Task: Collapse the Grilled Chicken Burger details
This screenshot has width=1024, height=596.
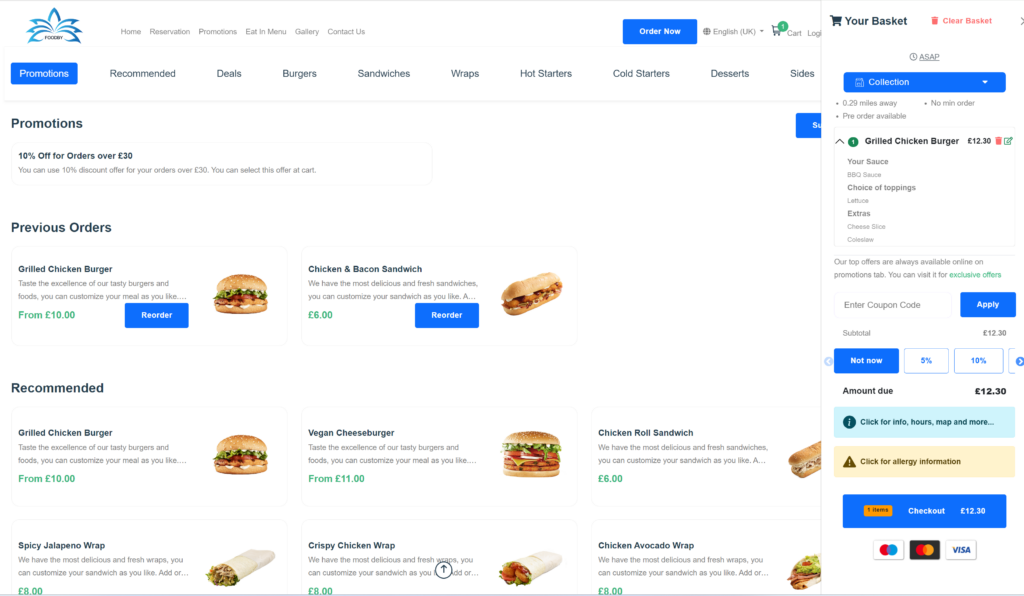Action: [x=839, y=142]
